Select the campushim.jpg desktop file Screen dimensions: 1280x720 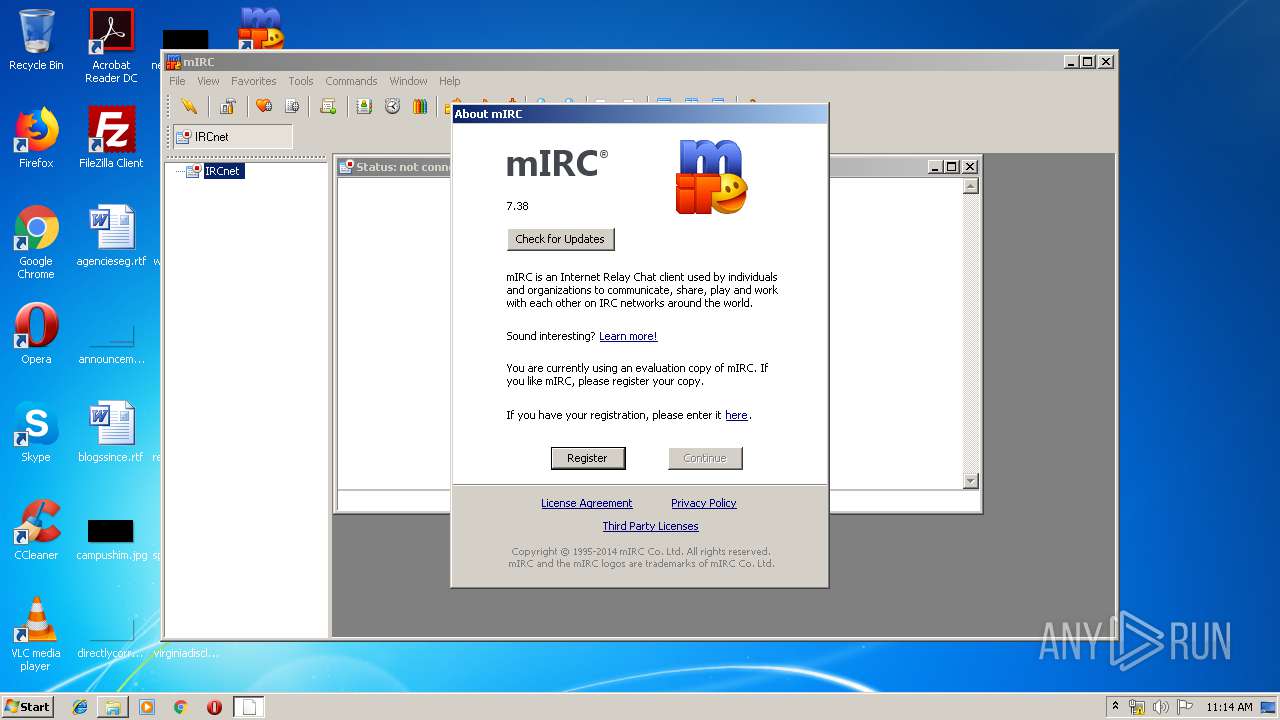111,538
